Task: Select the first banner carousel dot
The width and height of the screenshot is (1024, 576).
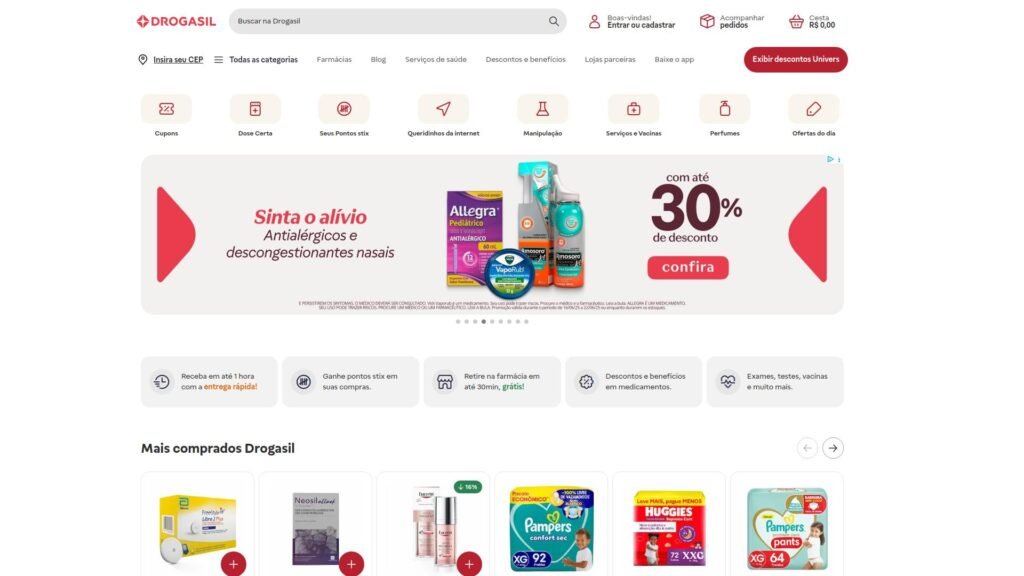Action: 458,321
